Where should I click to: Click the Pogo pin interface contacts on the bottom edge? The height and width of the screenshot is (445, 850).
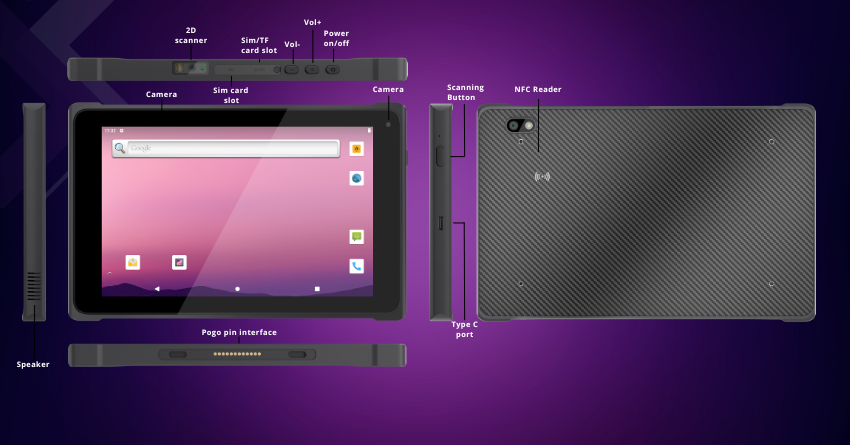tap(237, 354)
